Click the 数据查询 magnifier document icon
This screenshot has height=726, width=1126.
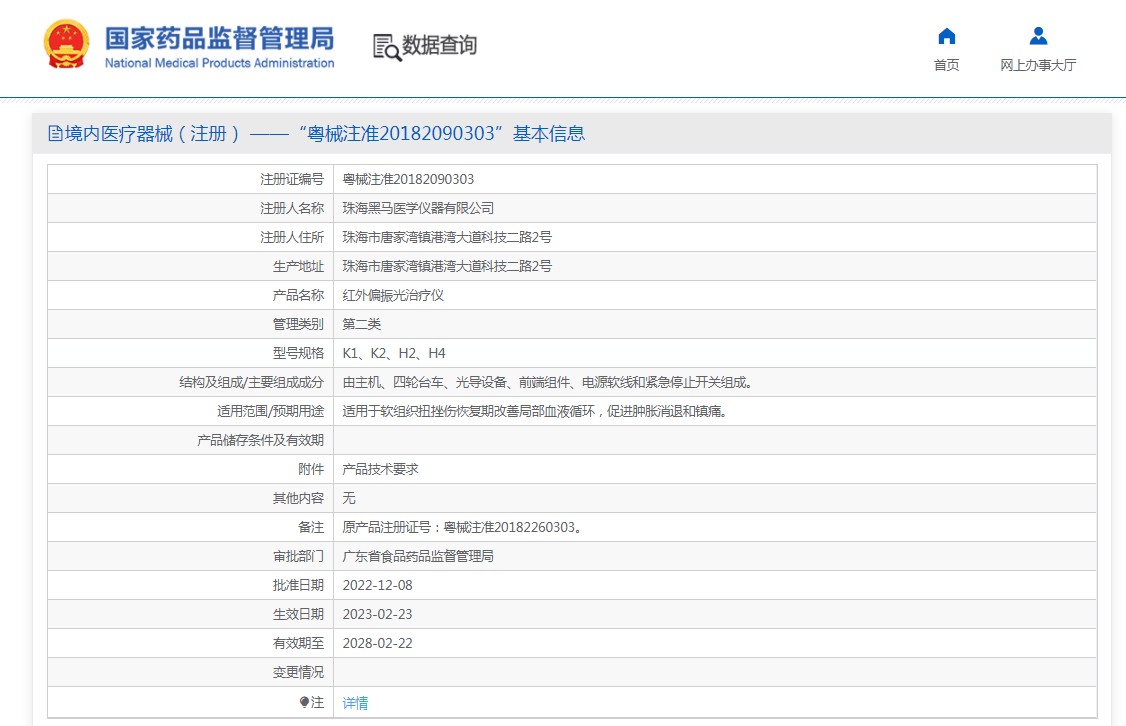(x=386, y=46)
